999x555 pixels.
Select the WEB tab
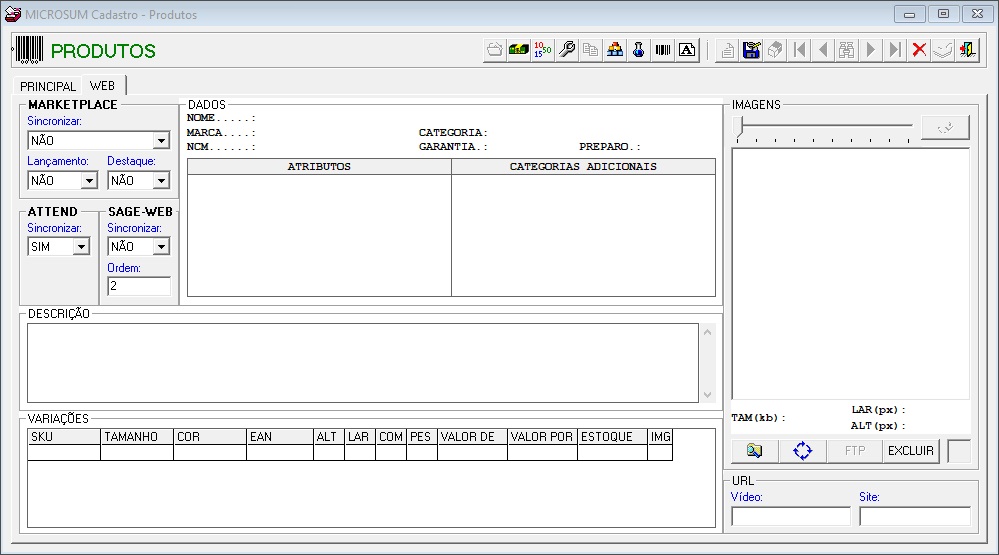point(102,86)
